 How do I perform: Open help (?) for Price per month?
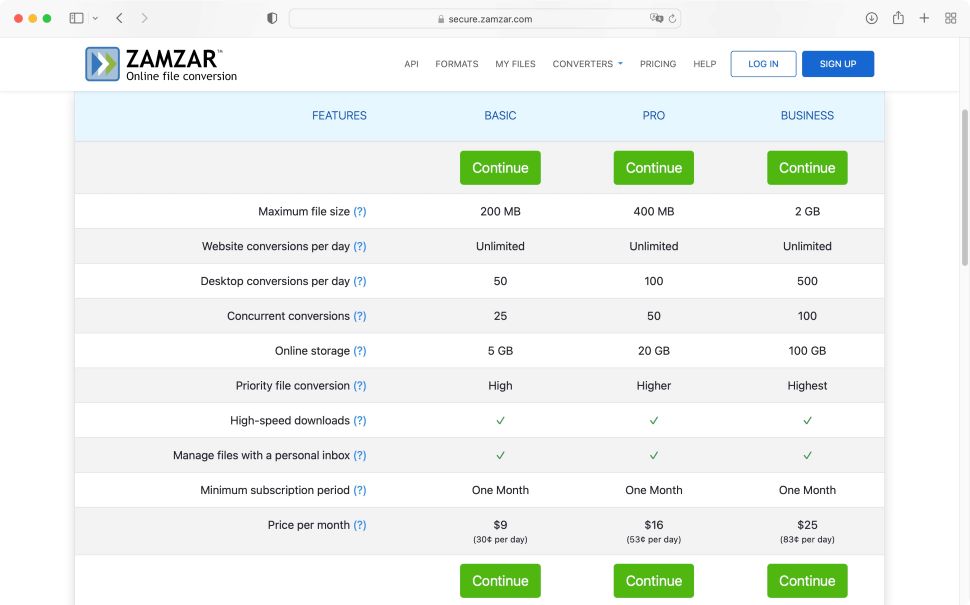coord(359,525)
